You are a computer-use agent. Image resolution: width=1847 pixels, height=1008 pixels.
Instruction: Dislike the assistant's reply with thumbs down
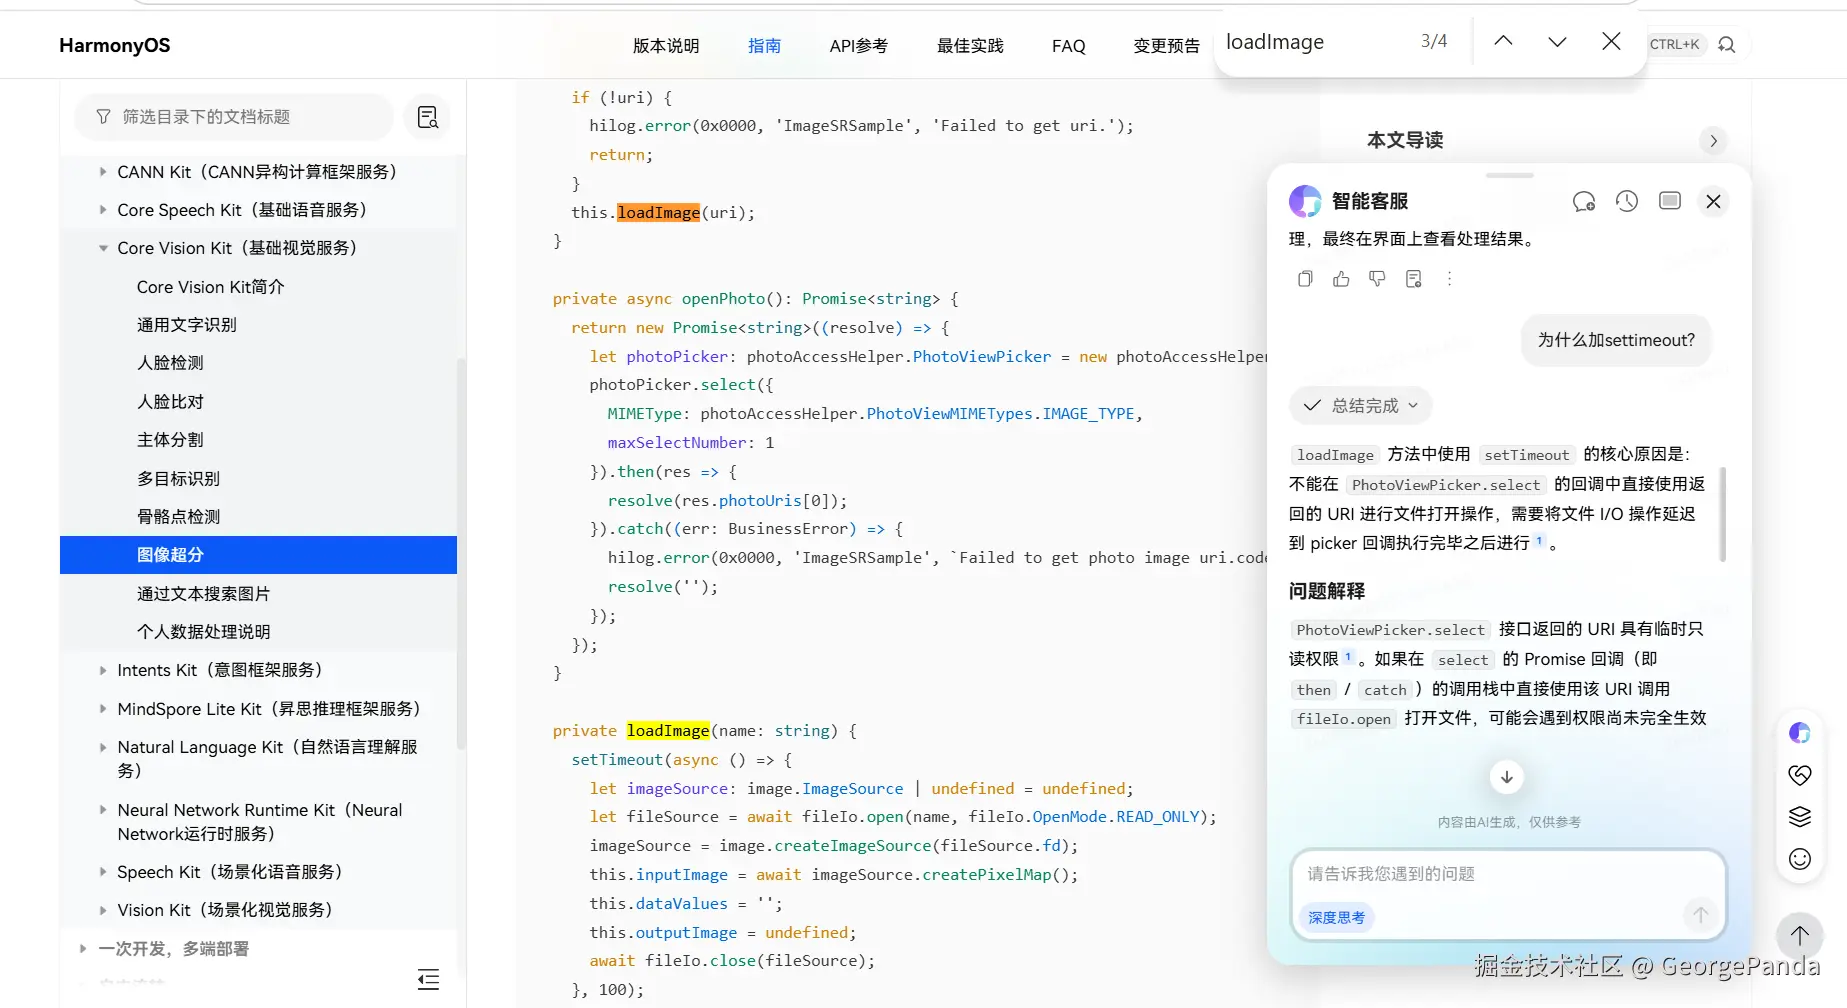1377,279
